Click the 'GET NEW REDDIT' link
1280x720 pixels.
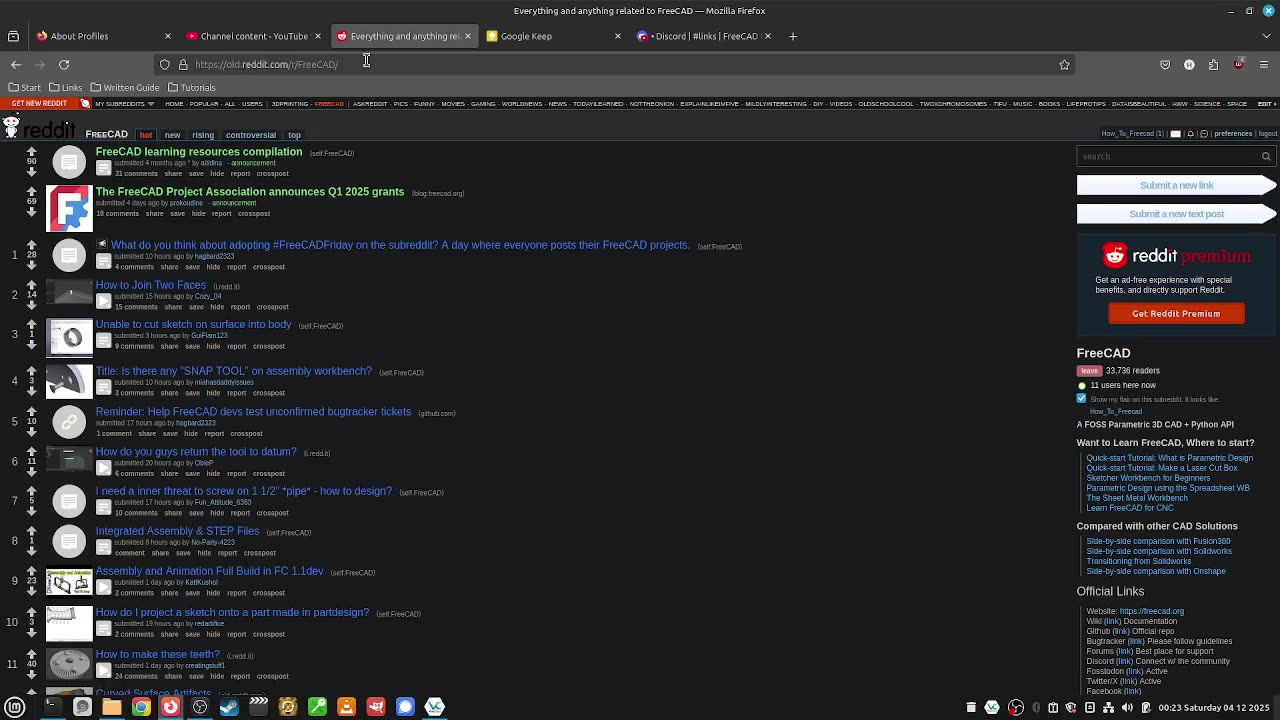click(x=39, y=104)
